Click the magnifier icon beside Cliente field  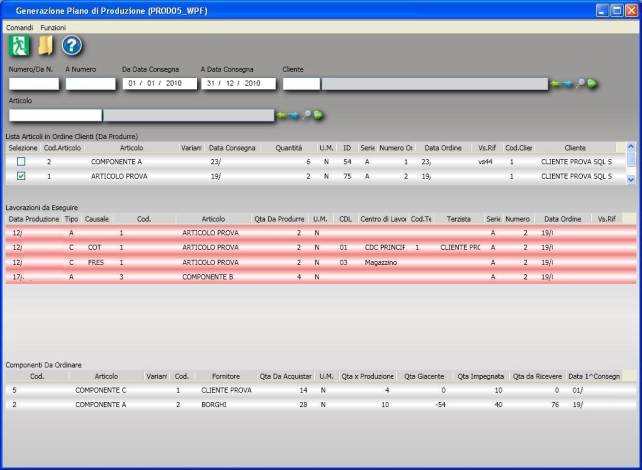580,84
